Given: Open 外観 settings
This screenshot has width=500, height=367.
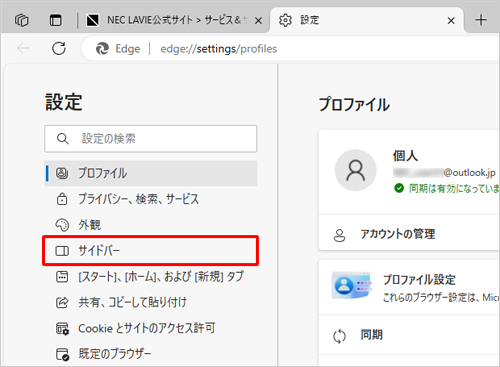Looking at the screenshot, I should pos(151,225).
